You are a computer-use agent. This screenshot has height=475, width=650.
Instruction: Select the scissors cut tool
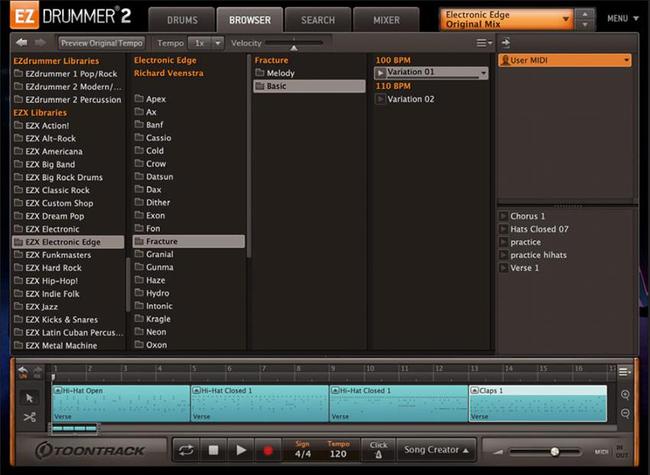click(29, 417)
